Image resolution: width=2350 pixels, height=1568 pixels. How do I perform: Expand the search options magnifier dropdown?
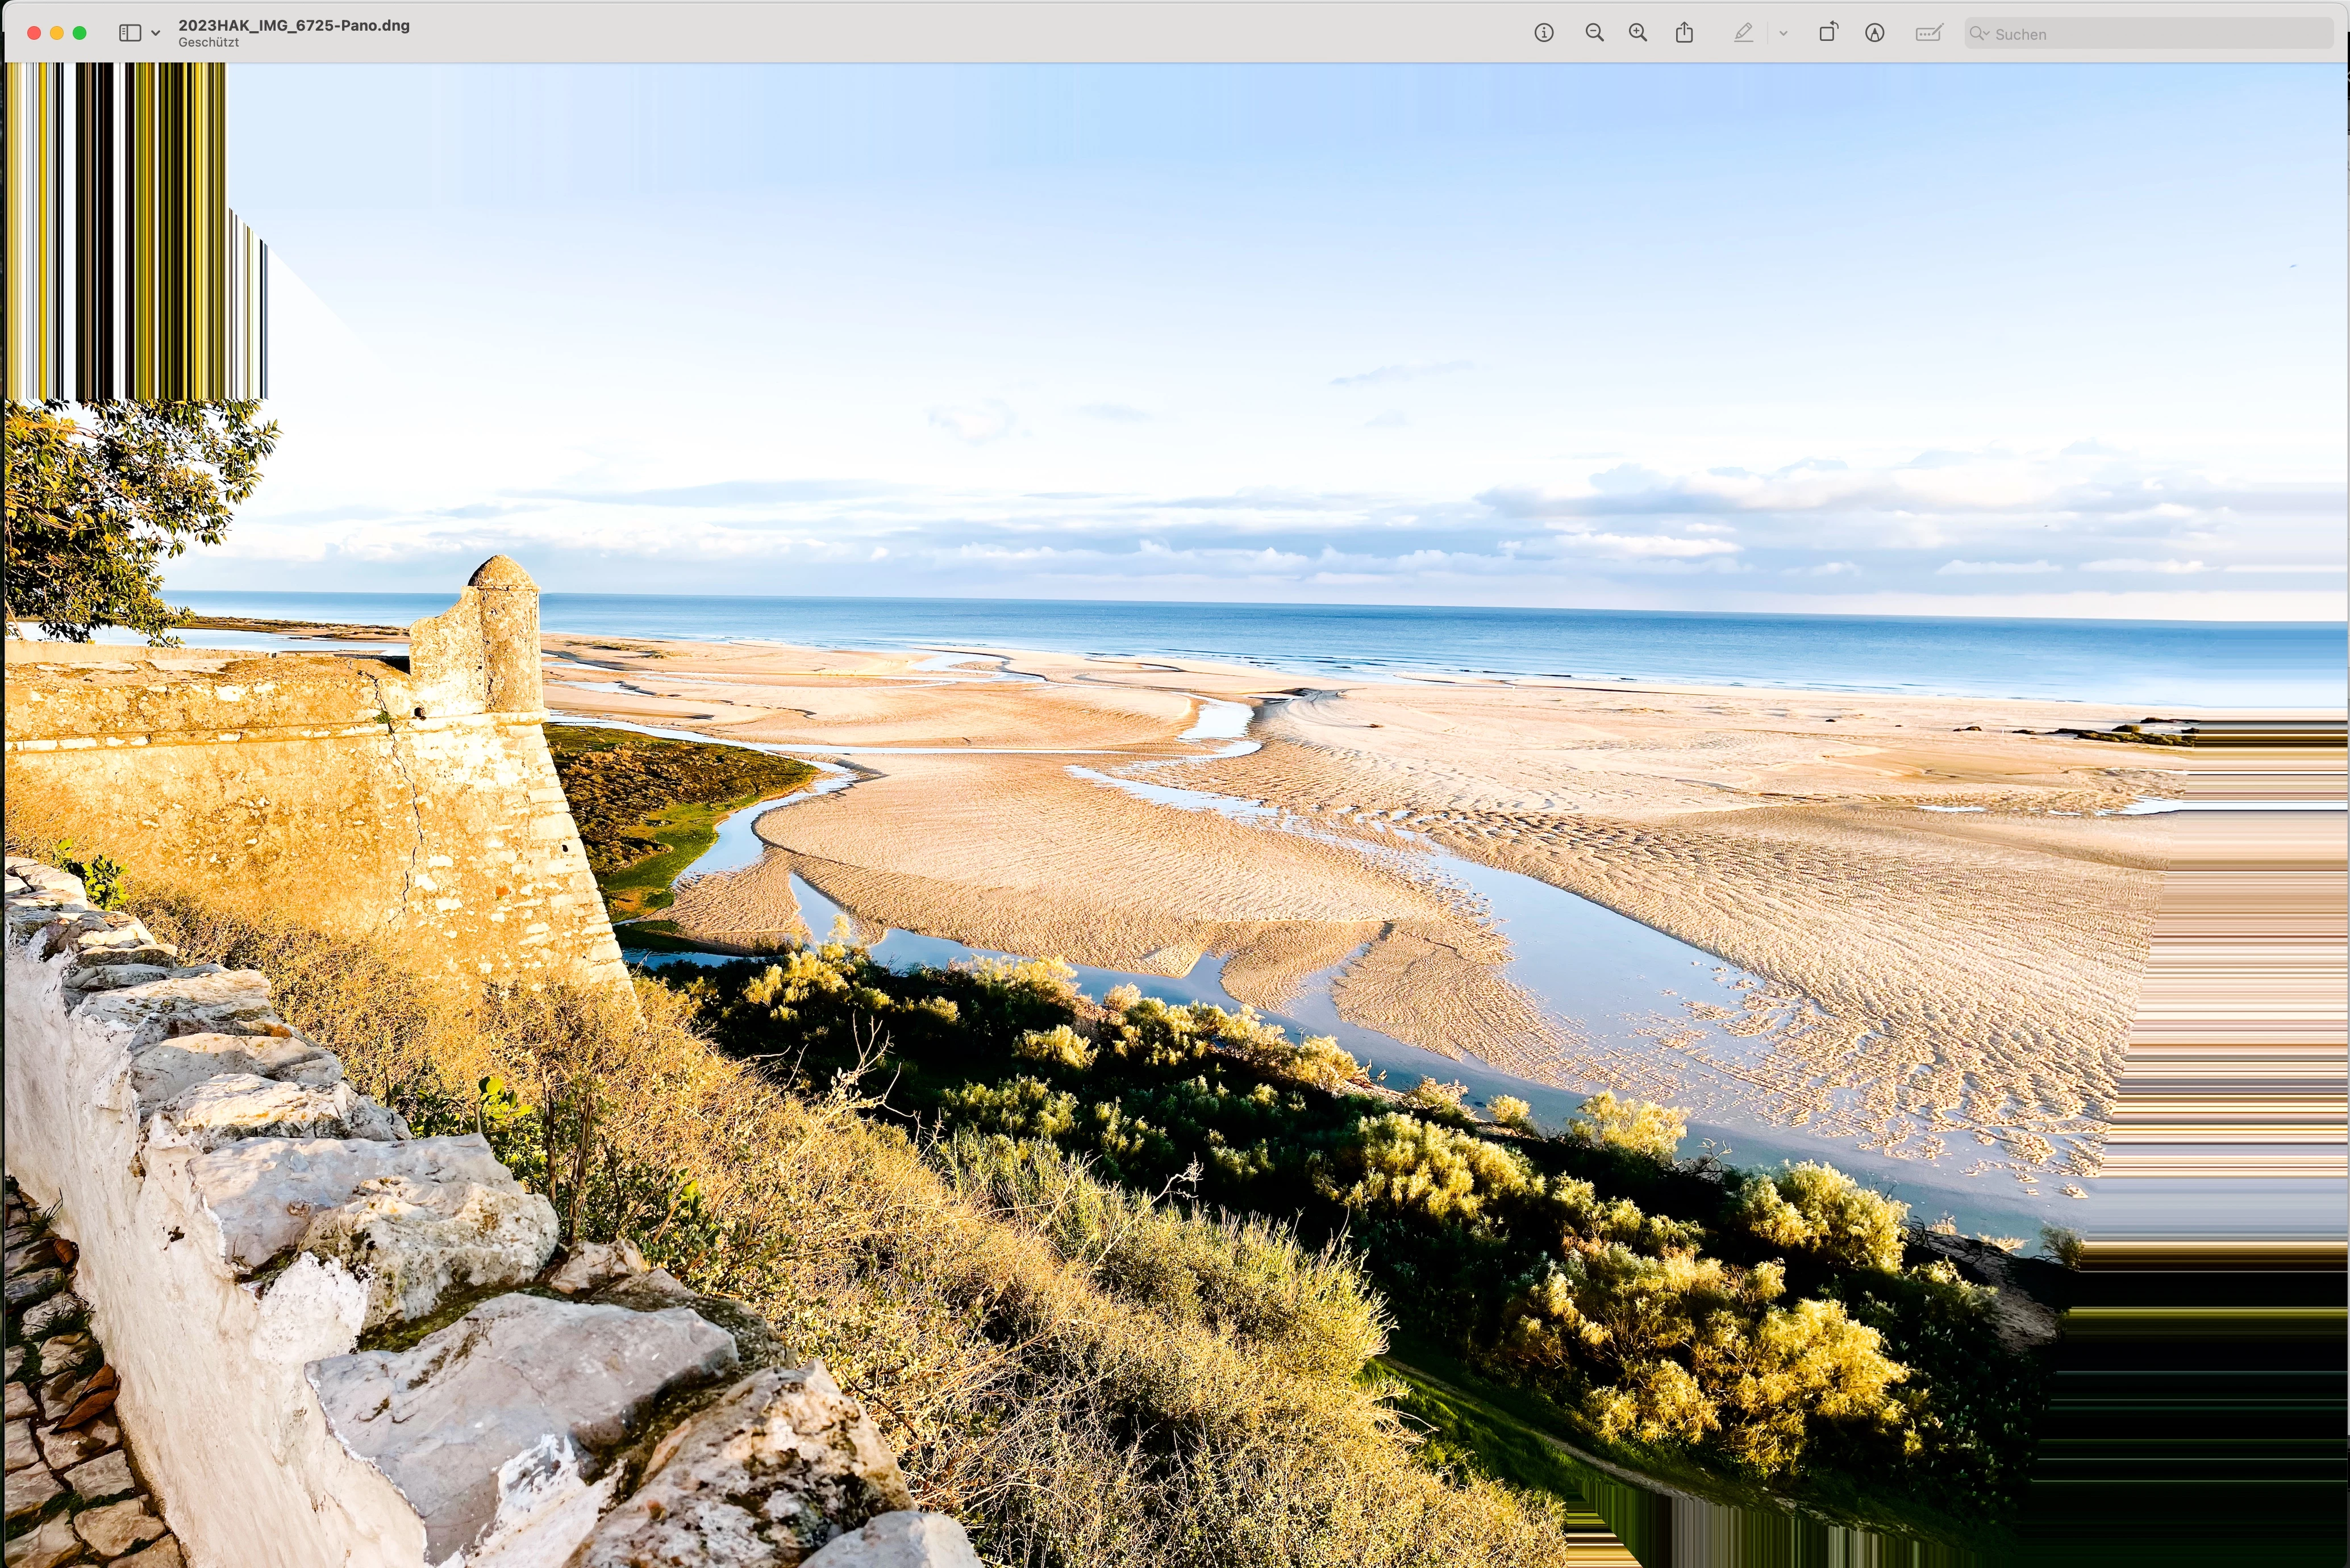(1979, 33)
